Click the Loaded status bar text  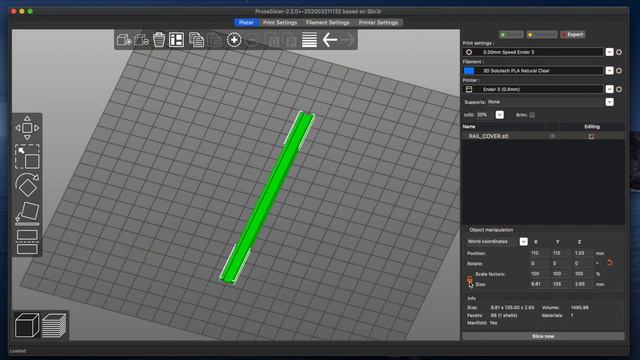(18, 351)
